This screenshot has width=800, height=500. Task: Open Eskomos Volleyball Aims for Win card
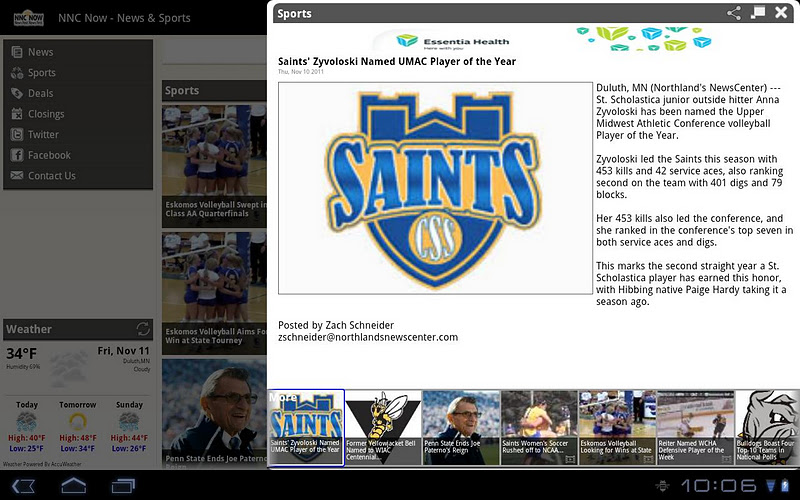click(x=214, y=293)
